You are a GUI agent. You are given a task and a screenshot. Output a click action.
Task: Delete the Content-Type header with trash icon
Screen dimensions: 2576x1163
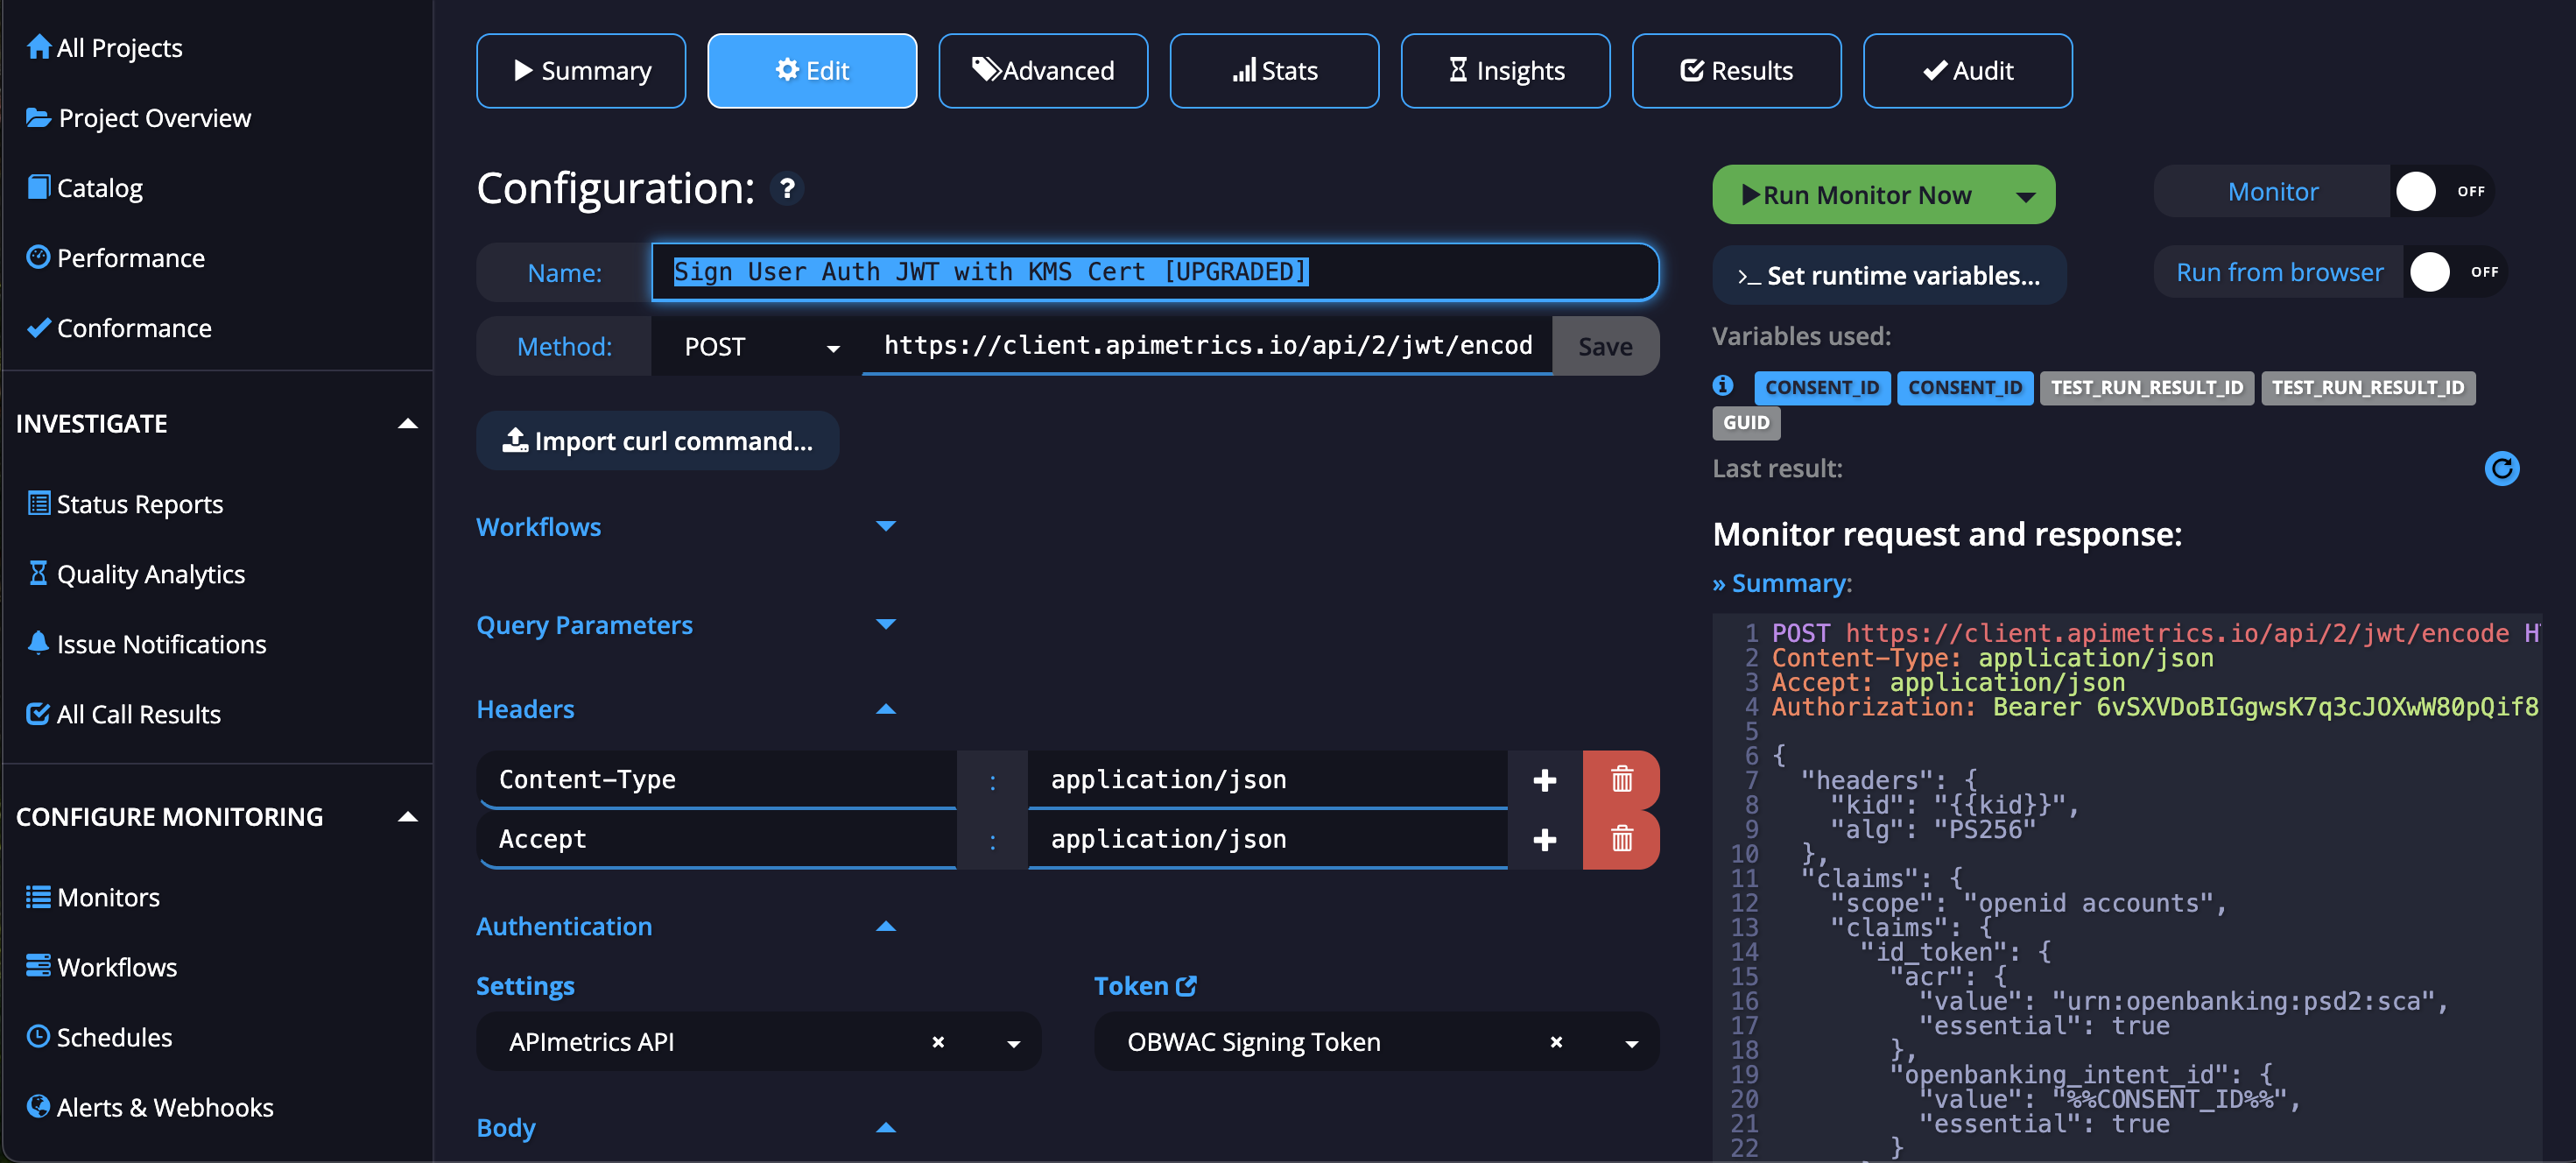point(1622,779)
